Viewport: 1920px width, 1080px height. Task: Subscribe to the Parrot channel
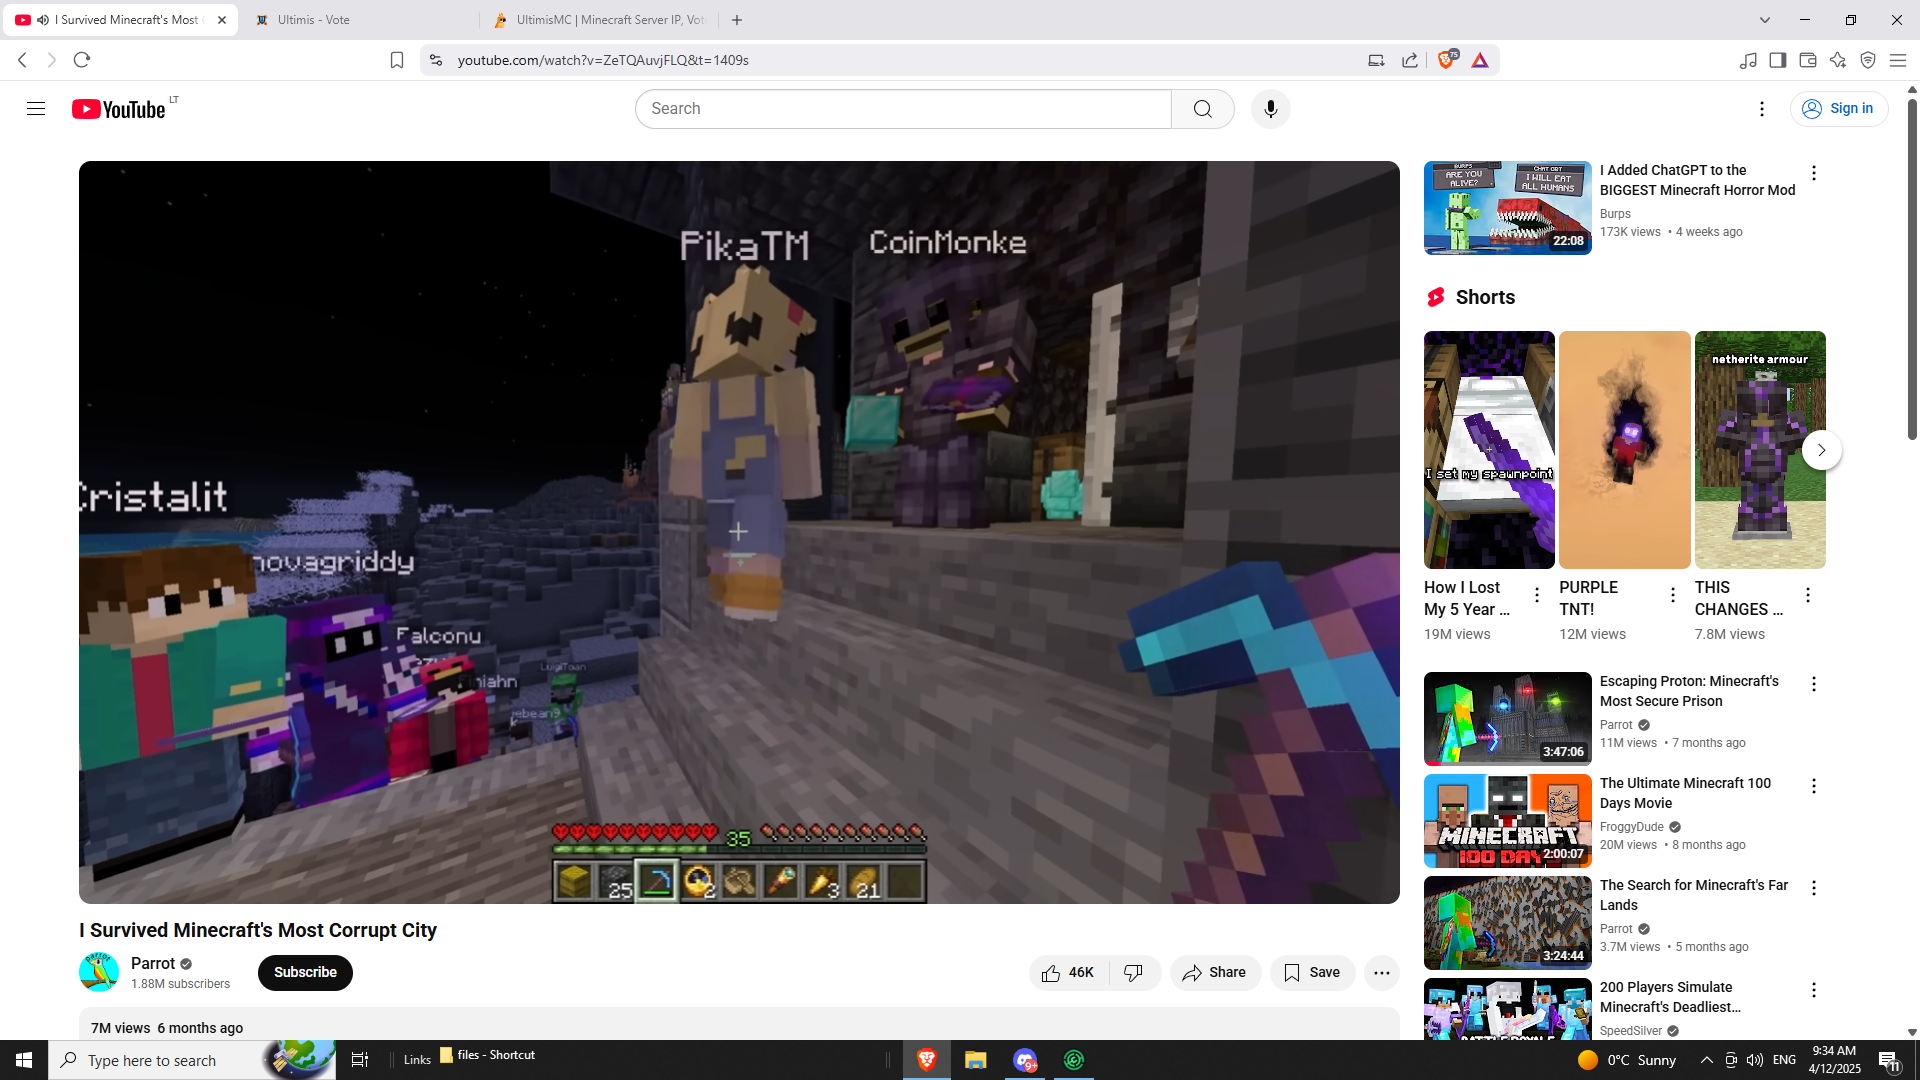coord(305,973)
